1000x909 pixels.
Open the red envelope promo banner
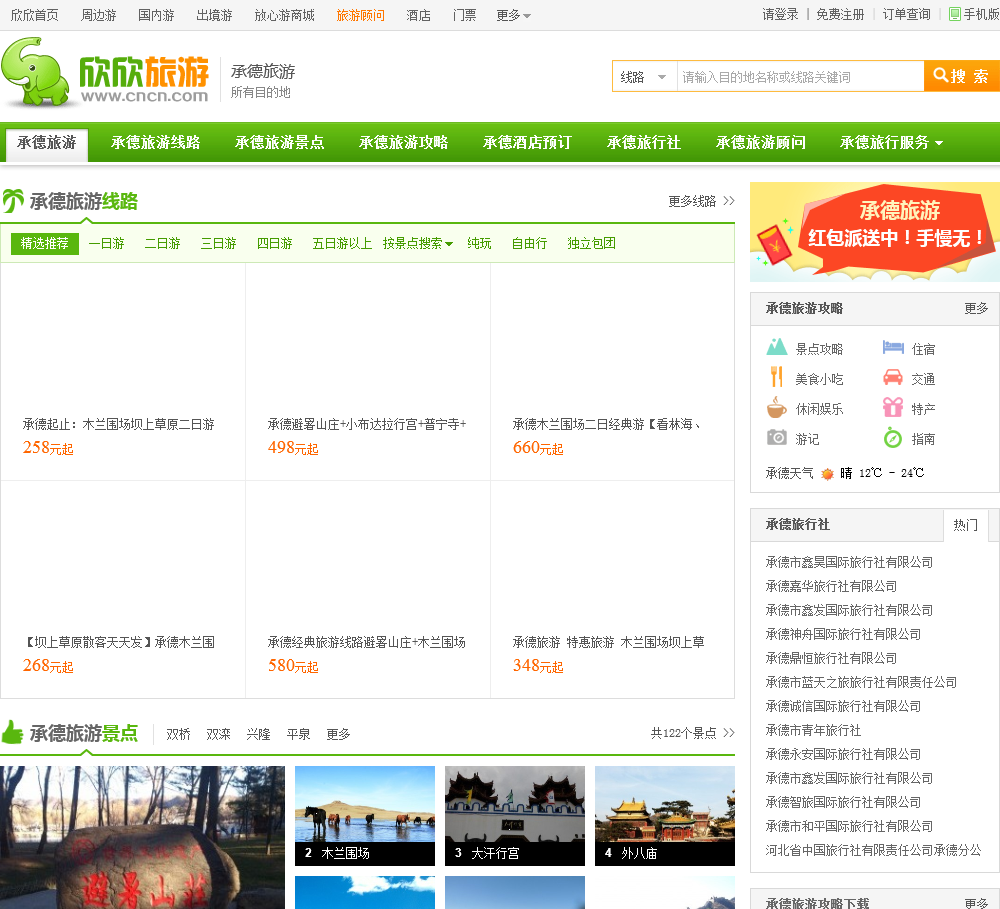point(874,232)
